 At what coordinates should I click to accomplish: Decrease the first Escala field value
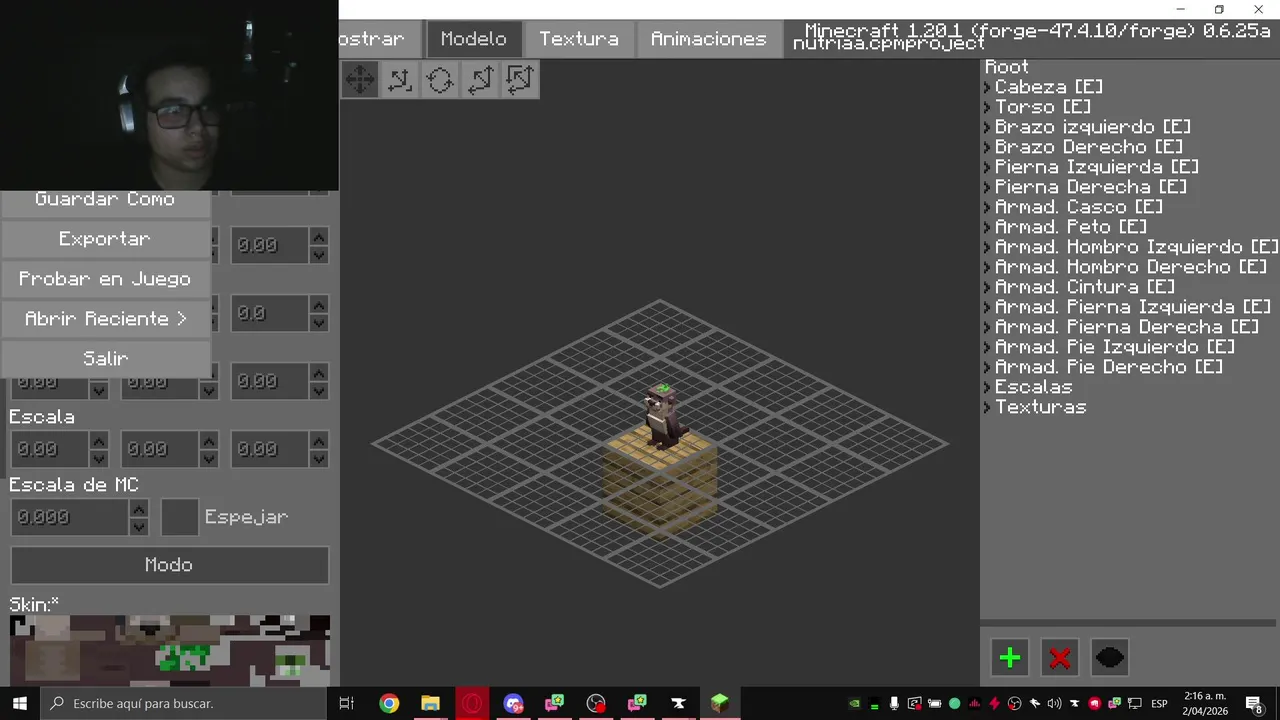coord(99,458)
